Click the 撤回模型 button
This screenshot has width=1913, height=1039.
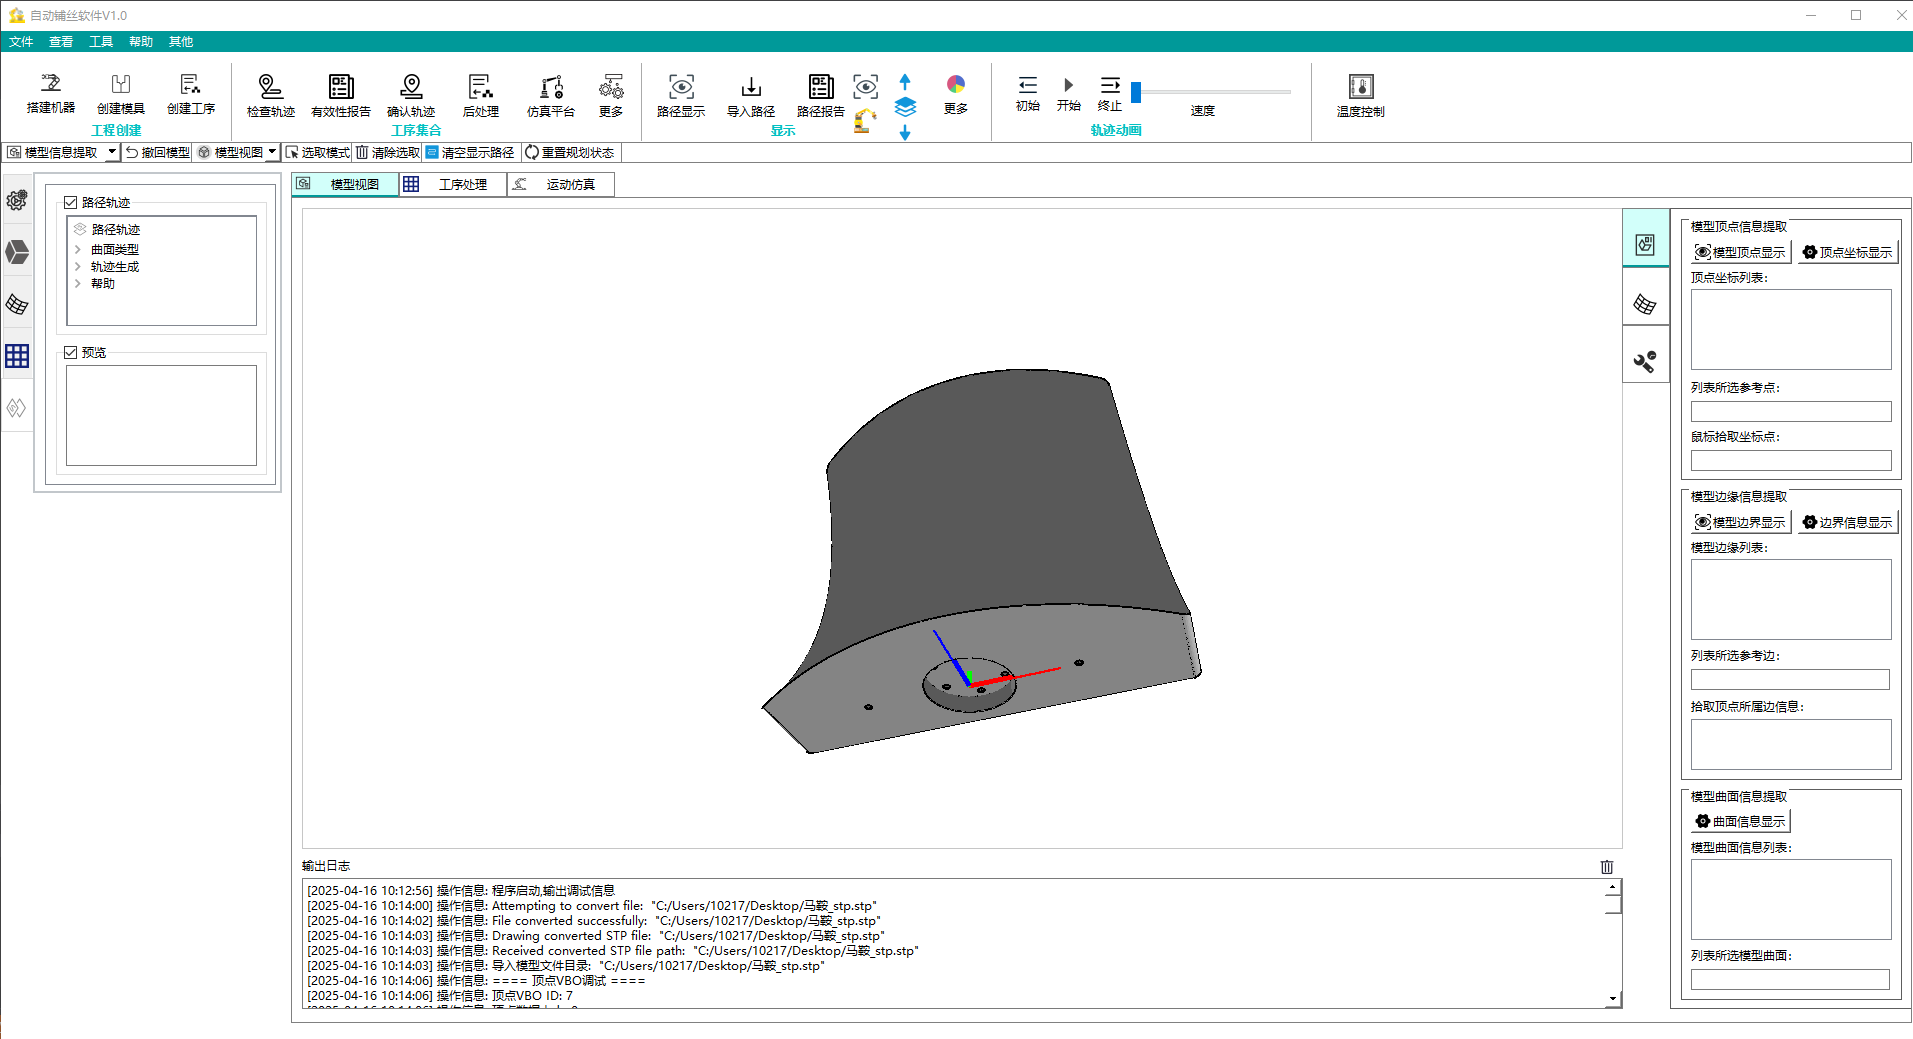click(157, 152)
